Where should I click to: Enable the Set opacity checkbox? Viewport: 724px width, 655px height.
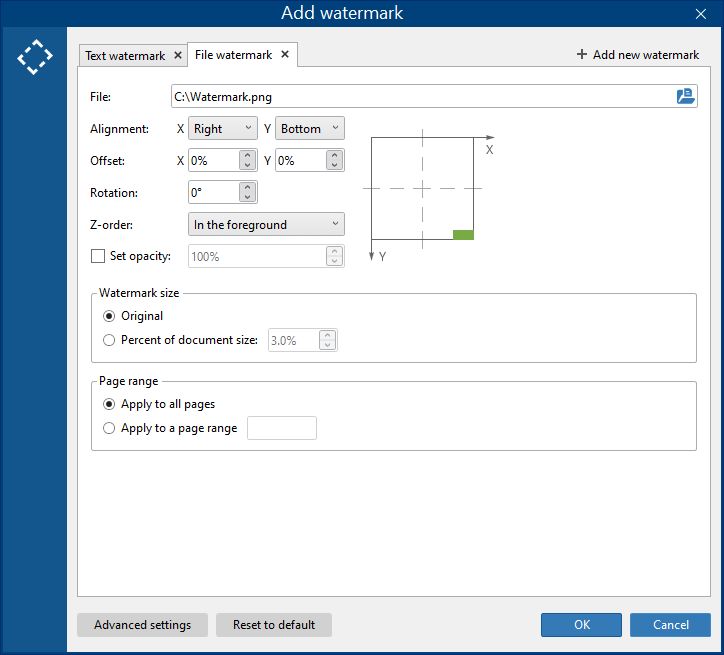click(98, 256)
